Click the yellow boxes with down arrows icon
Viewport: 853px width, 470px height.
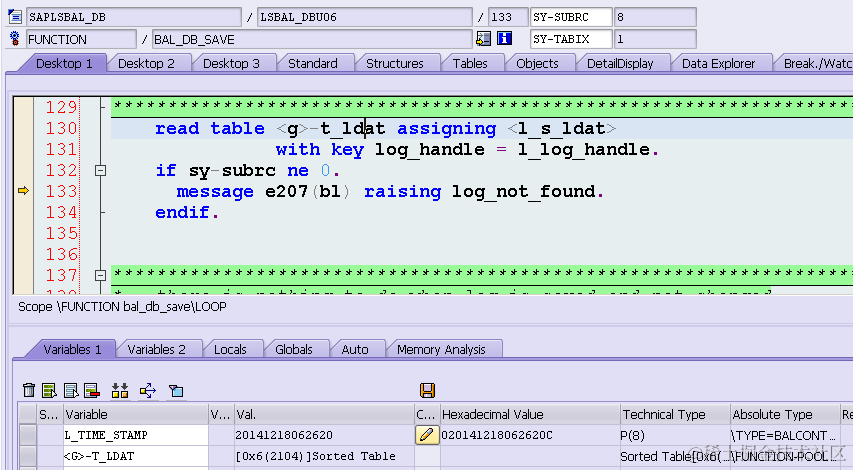(x=120, y=390)
